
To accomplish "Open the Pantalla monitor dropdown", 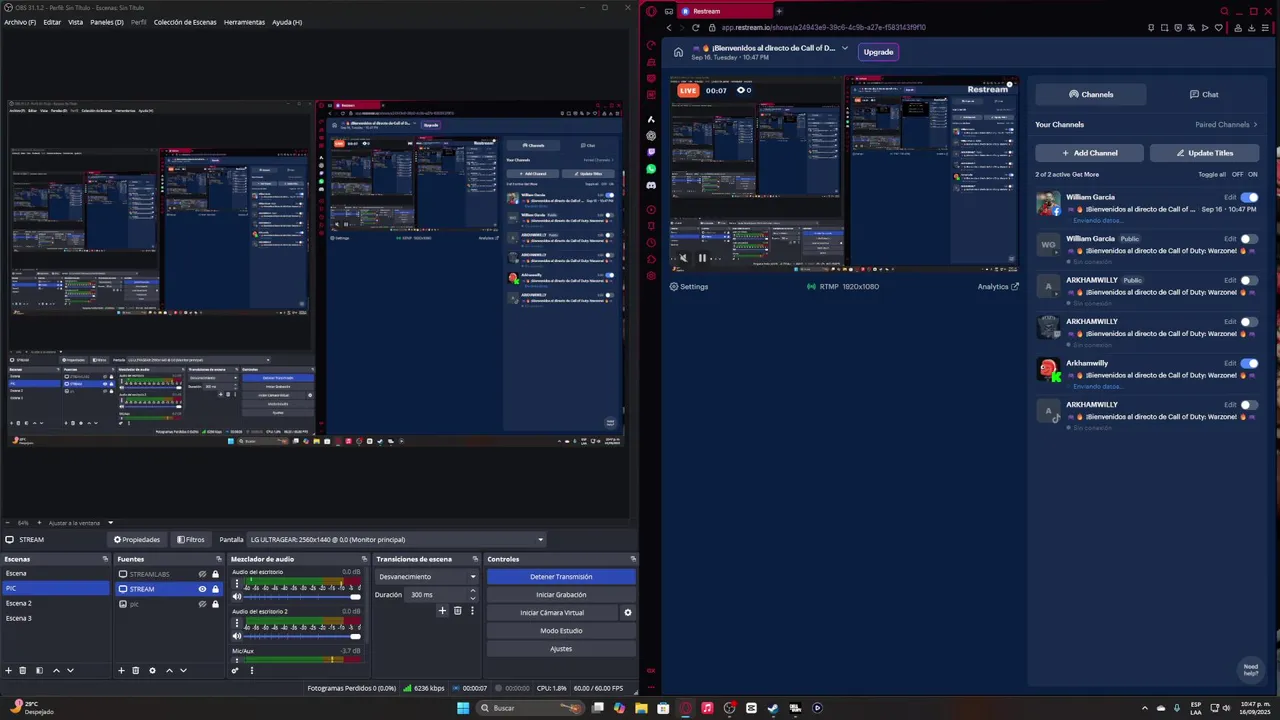I will point(396,540).
